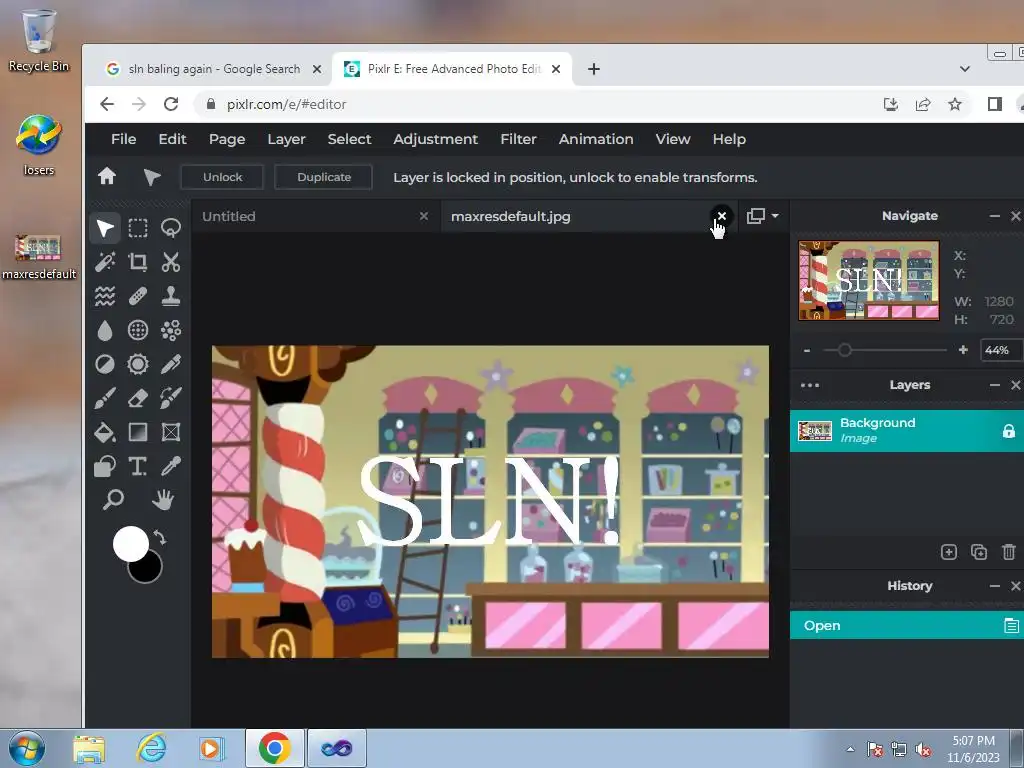Select the Liquify tool
Screen dimensions: 1024x768
point(104,296)
